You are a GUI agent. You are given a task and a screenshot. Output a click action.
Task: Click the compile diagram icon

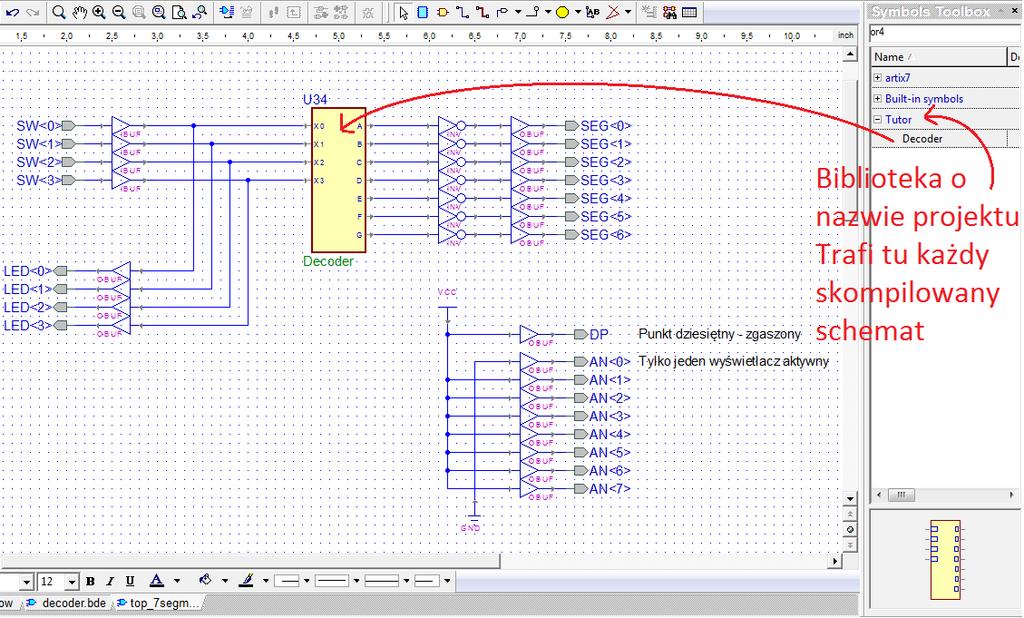(x=225, y=12)
